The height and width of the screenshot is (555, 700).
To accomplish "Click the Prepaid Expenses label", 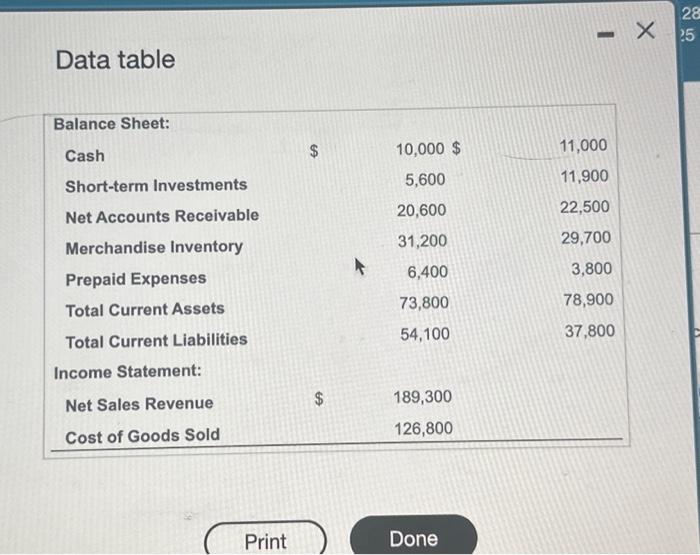I will coord(136,279).
